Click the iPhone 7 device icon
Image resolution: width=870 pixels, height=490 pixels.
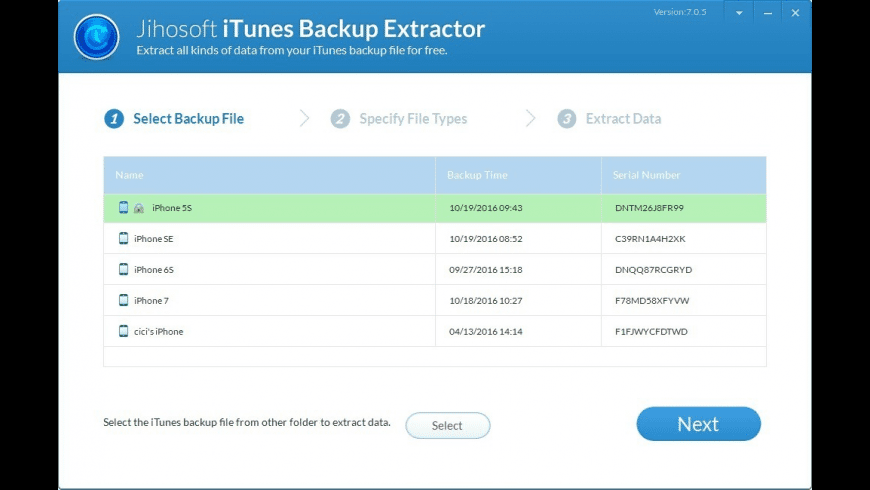[123, 300]
